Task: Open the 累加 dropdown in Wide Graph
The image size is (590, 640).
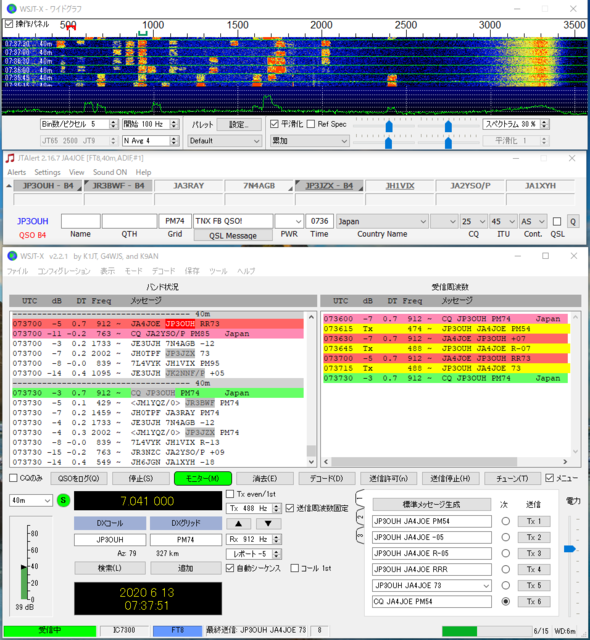Action: coord(310,141)
